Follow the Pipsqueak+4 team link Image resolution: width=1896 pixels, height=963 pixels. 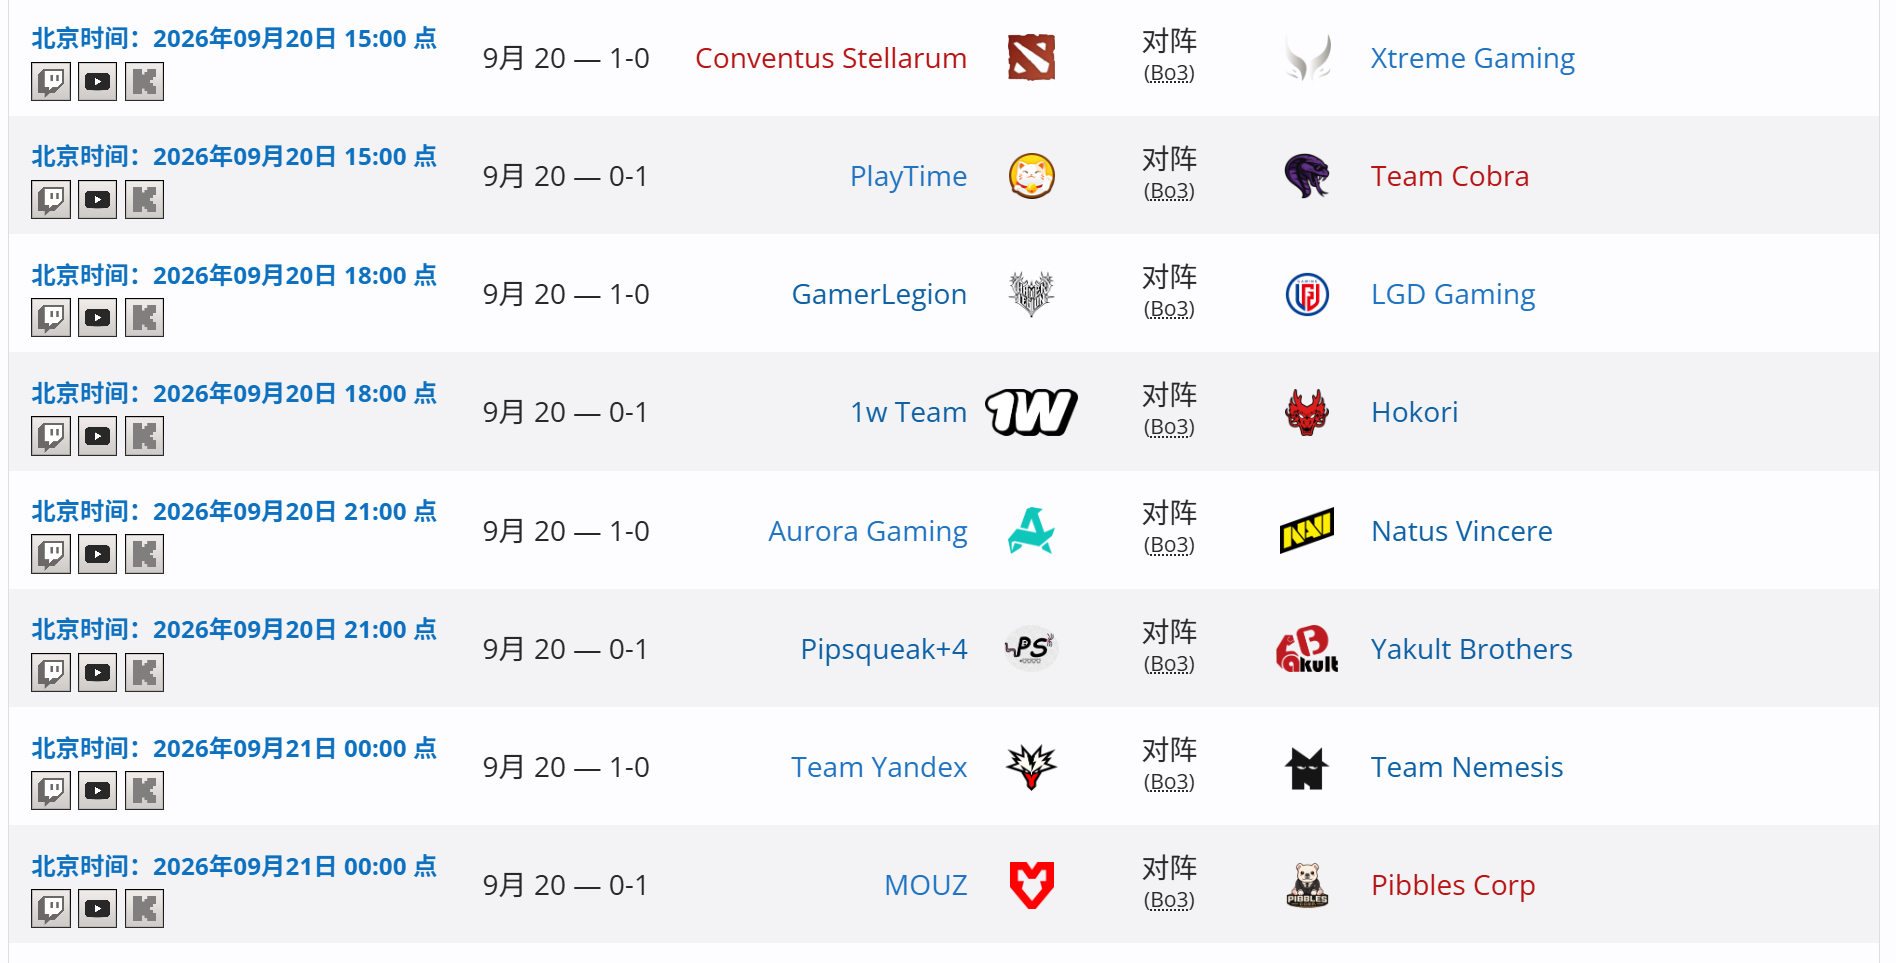(884, 649)
